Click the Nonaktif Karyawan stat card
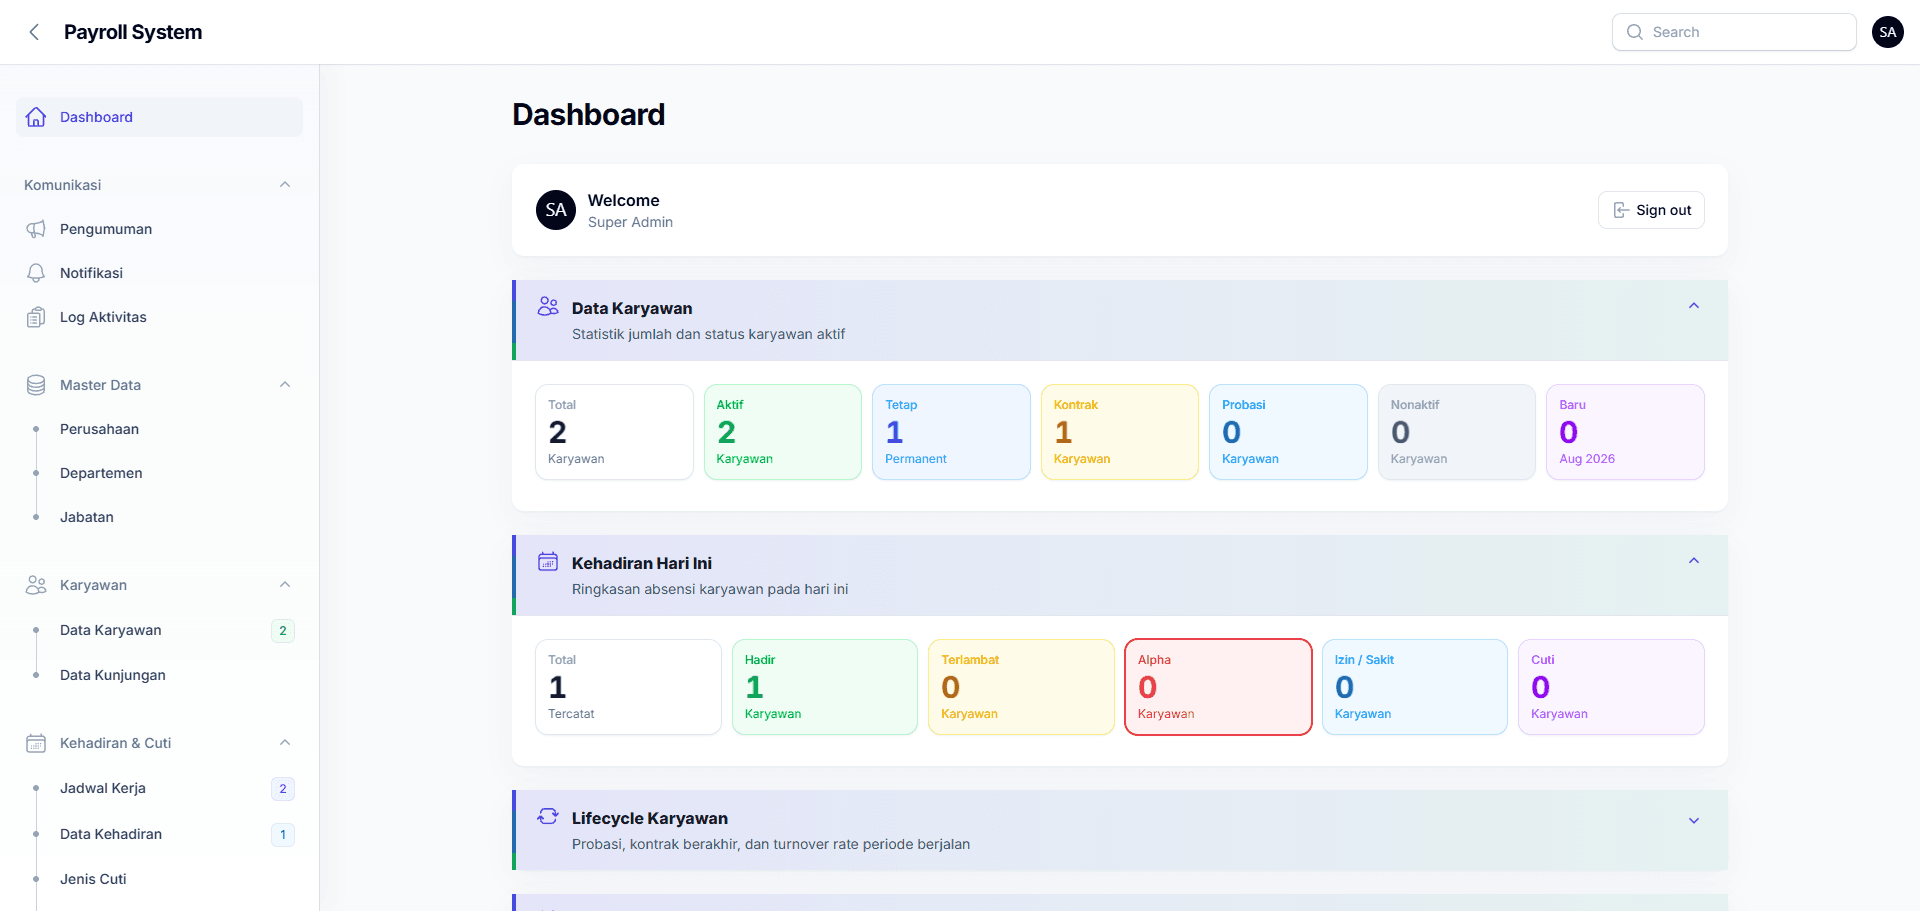Viewport: 1920px width, 911px height. [x=1457, y=432]
